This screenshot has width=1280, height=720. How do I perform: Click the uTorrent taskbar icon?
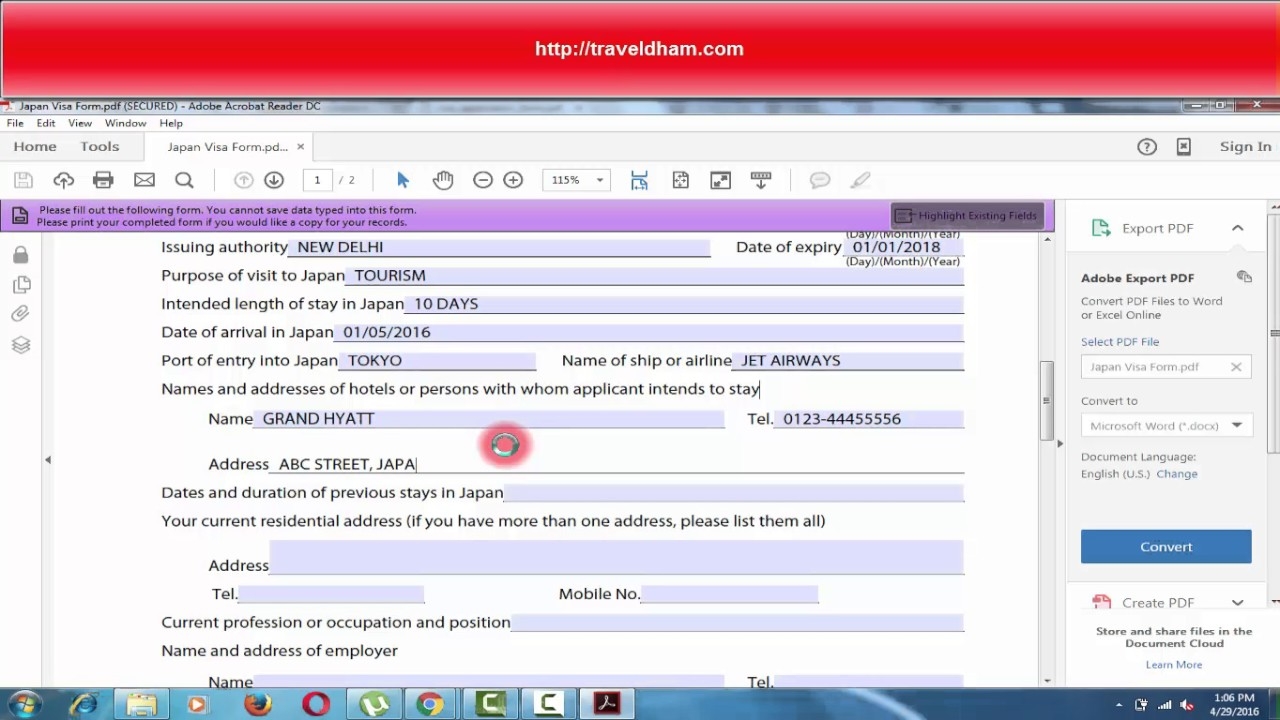coord(375,704)
